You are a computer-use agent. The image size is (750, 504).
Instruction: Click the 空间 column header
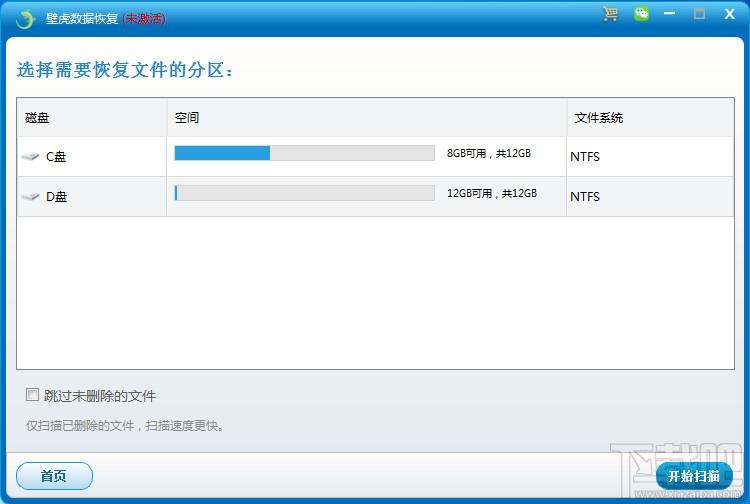click(366, 118)
